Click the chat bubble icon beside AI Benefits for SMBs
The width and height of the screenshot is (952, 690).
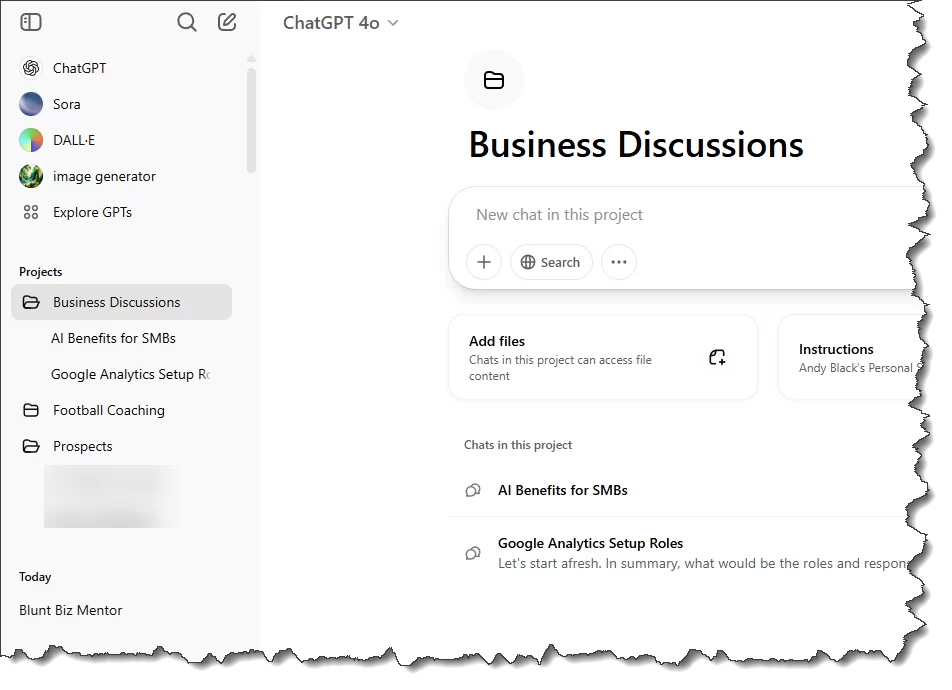pos(473,490)
